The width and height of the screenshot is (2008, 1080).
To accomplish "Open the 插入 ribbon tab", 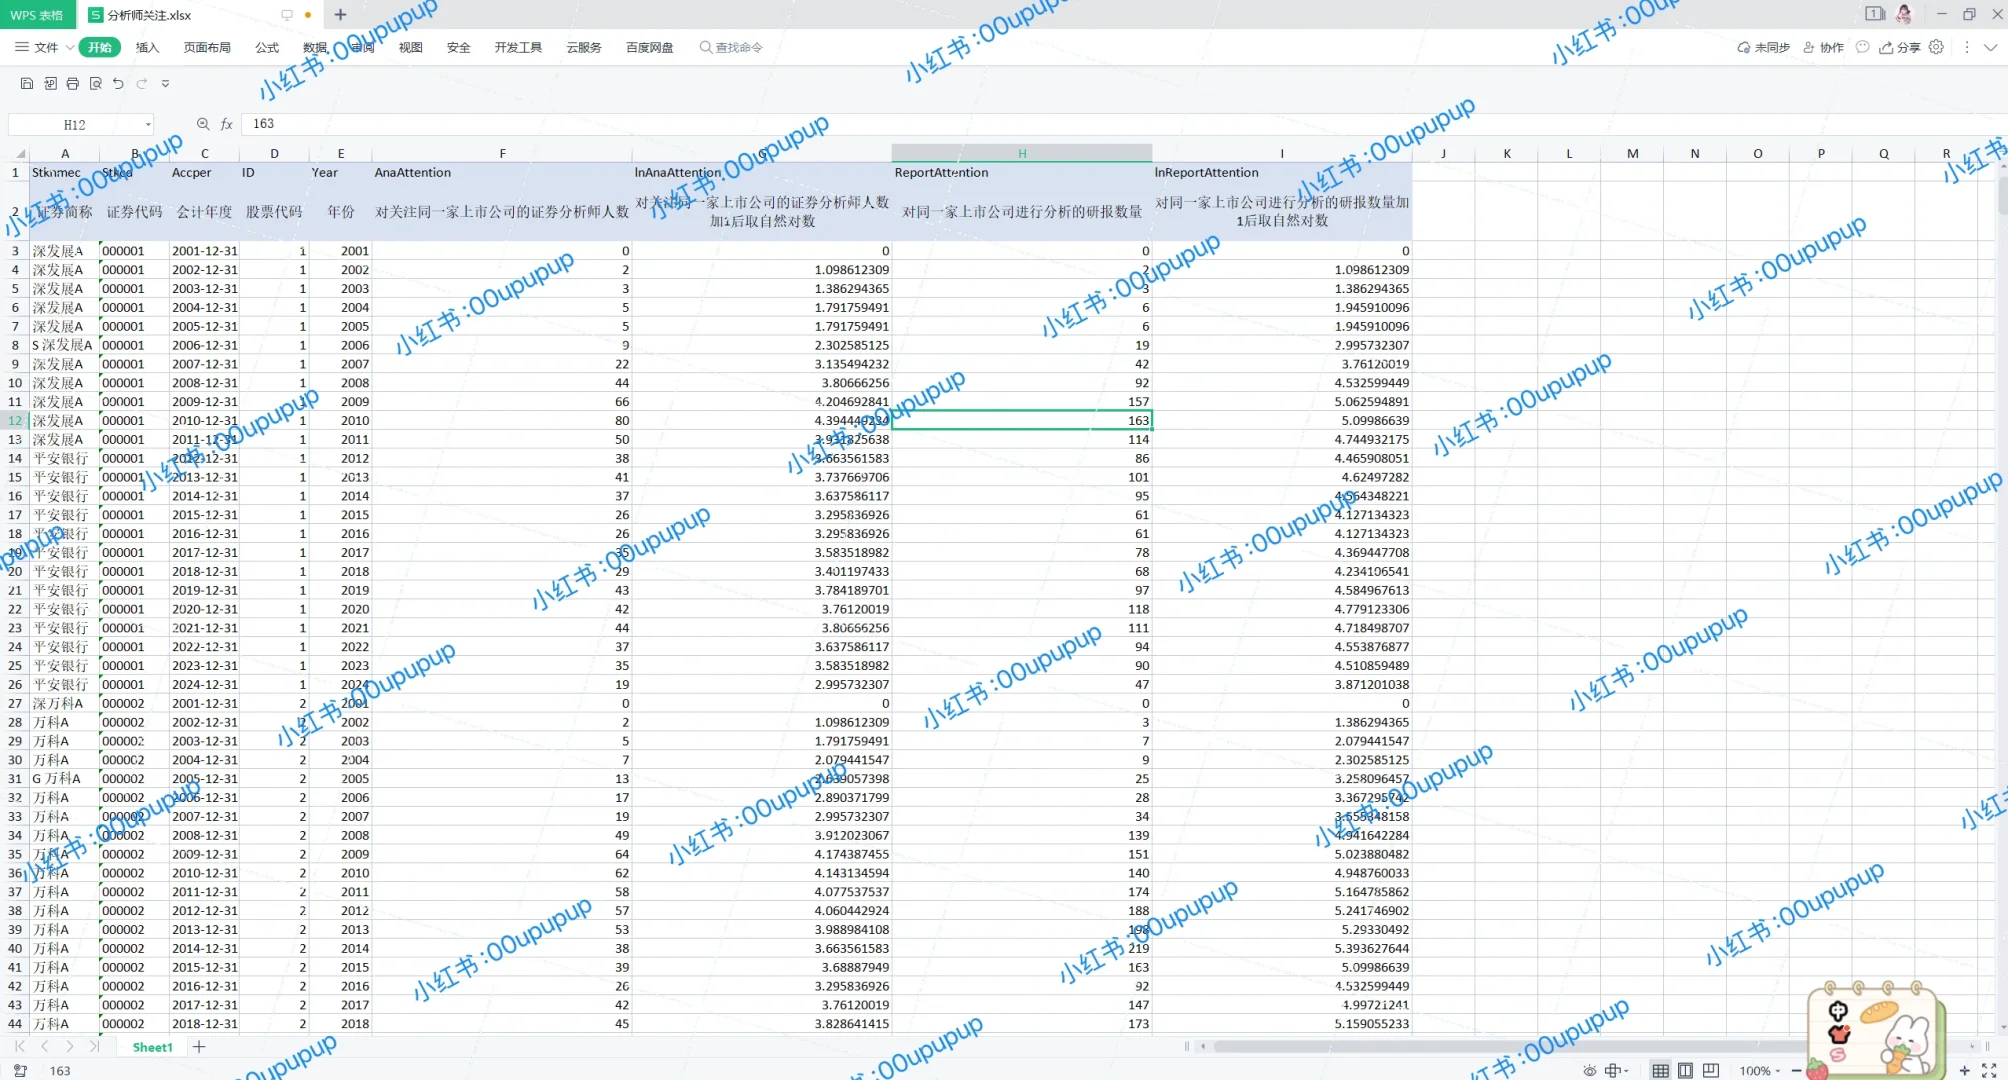I will 147,47.
